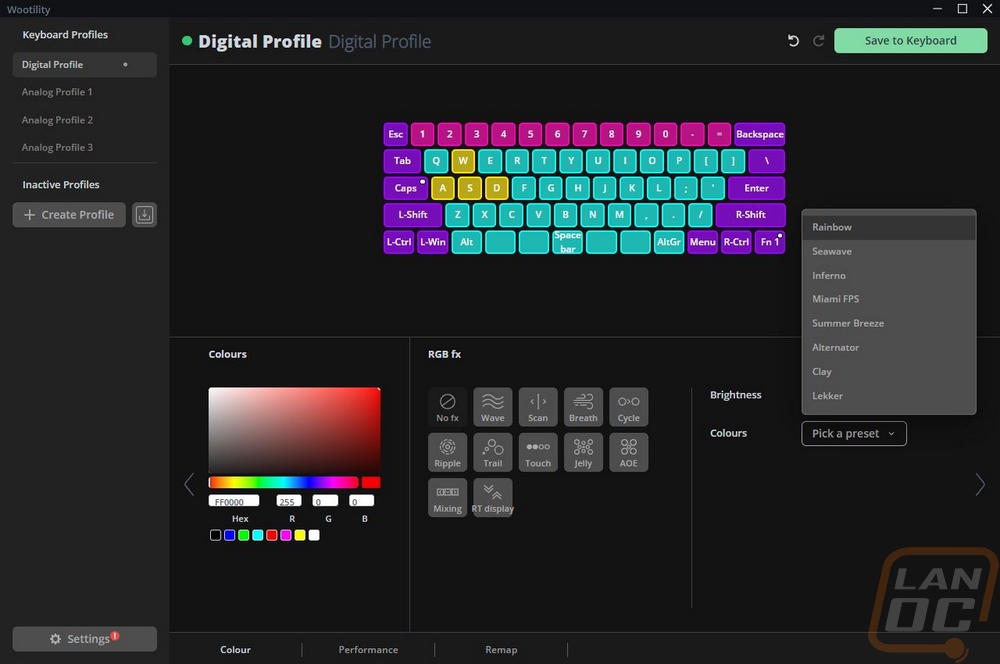Click the redo arrow icon
Screen dimensions: 1000x664
coord(818,41)
